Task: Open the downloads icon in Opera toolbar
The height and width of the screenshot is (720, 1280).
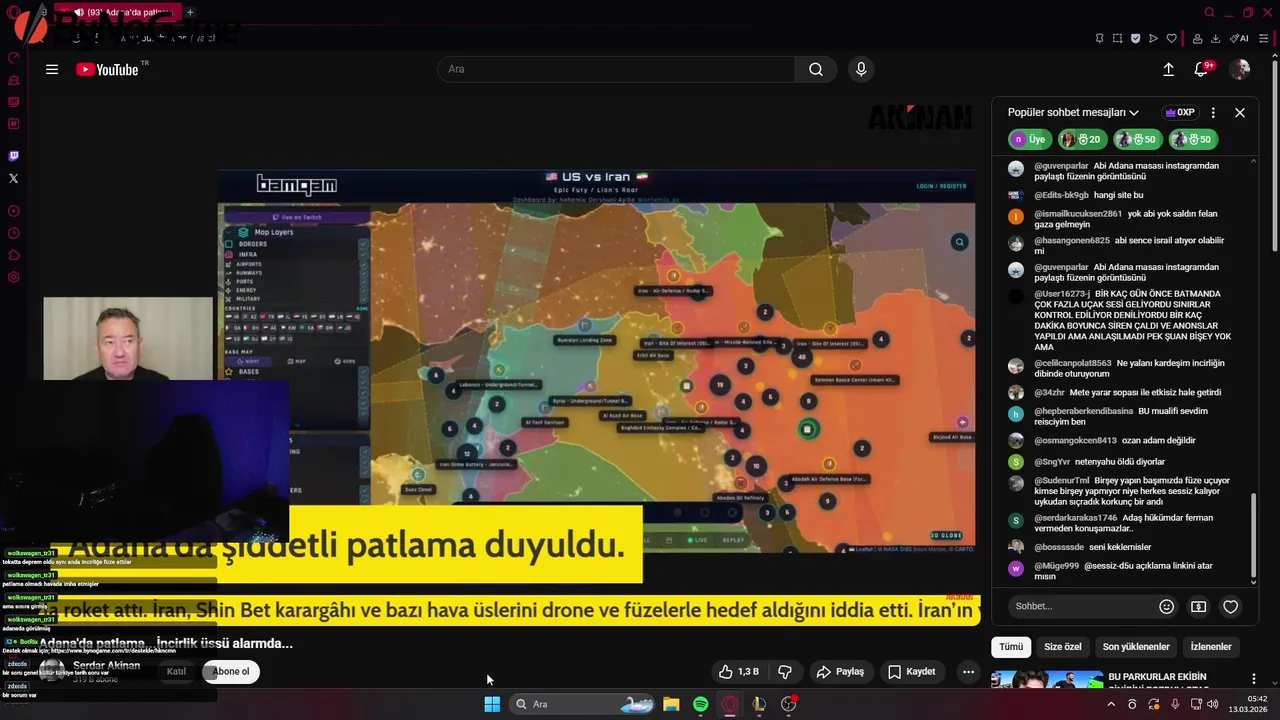Action: coord(1215,39)
